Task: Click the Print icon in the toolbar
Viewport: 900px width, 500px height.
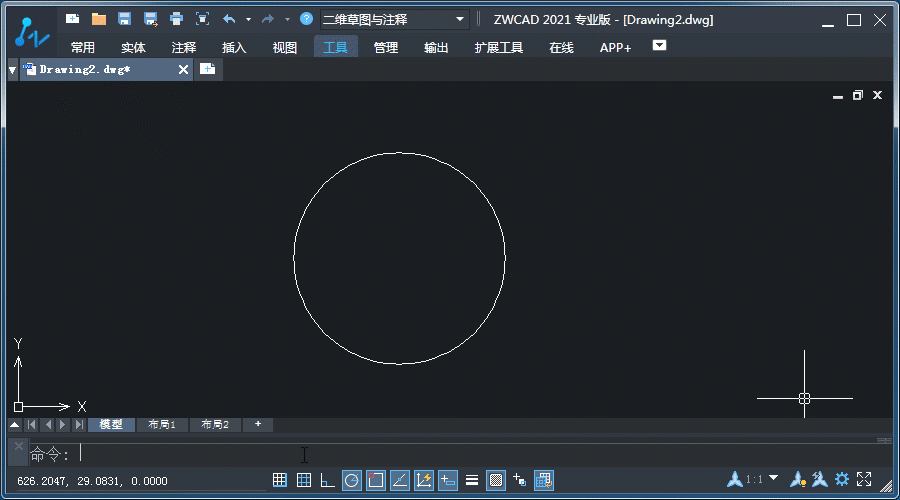Action: [x=177, y=19]
